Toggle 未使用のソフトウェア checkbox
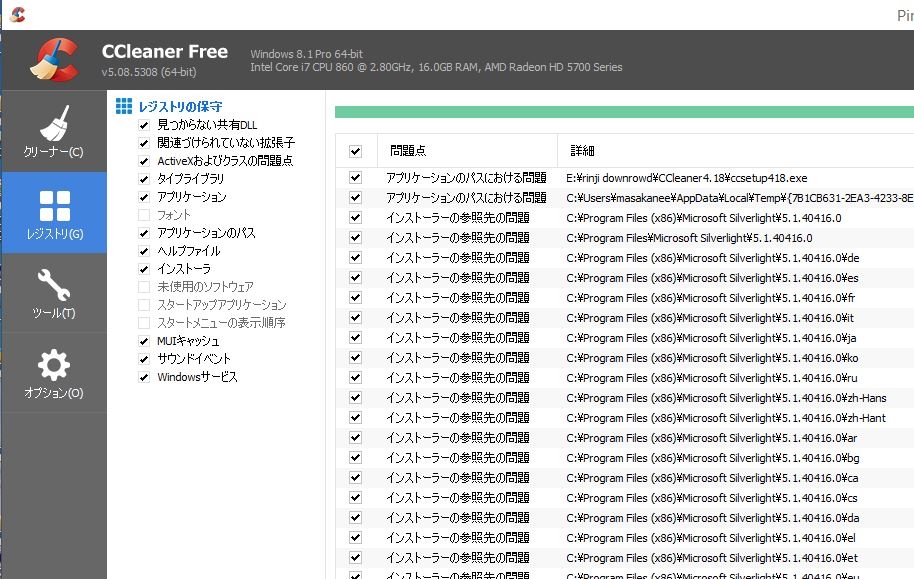 click(x=144, y=287)
